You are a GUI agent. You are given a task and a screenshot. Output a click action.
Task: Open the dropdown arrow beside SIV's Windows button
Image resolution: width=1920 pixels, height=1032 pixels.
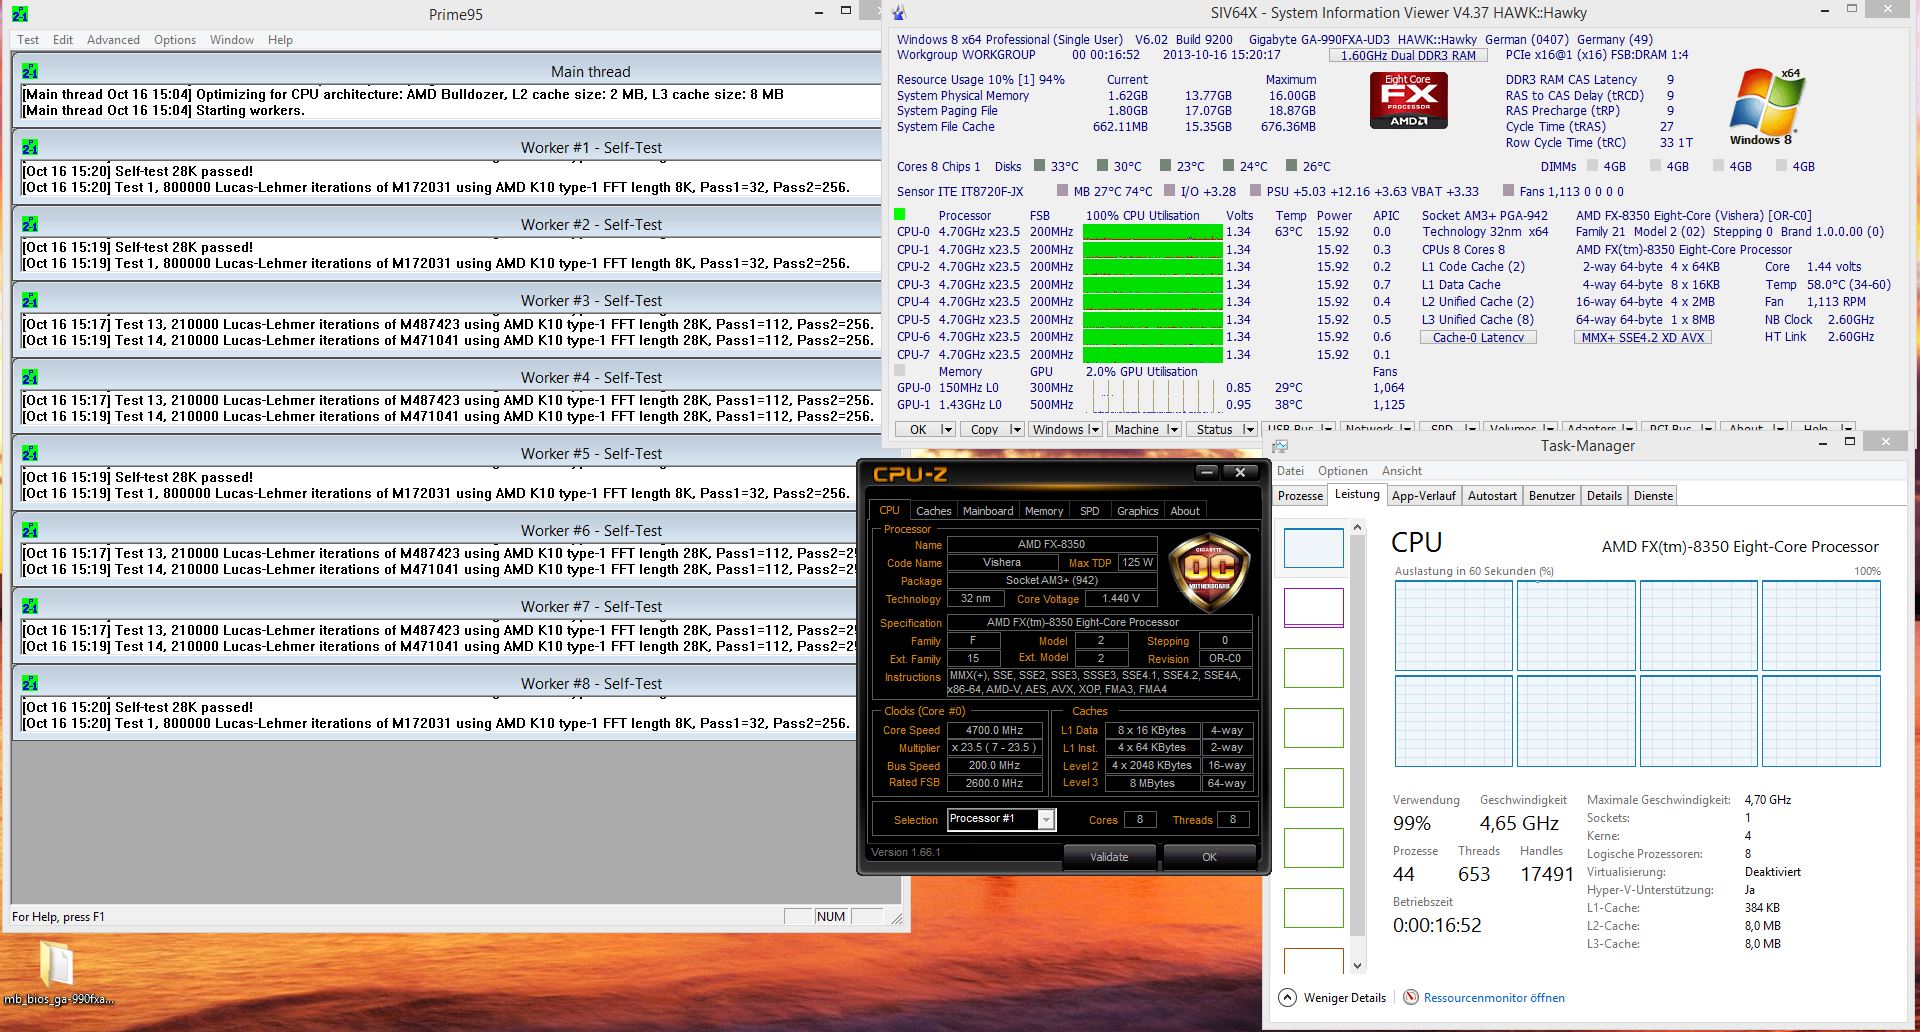[1094, 429]
